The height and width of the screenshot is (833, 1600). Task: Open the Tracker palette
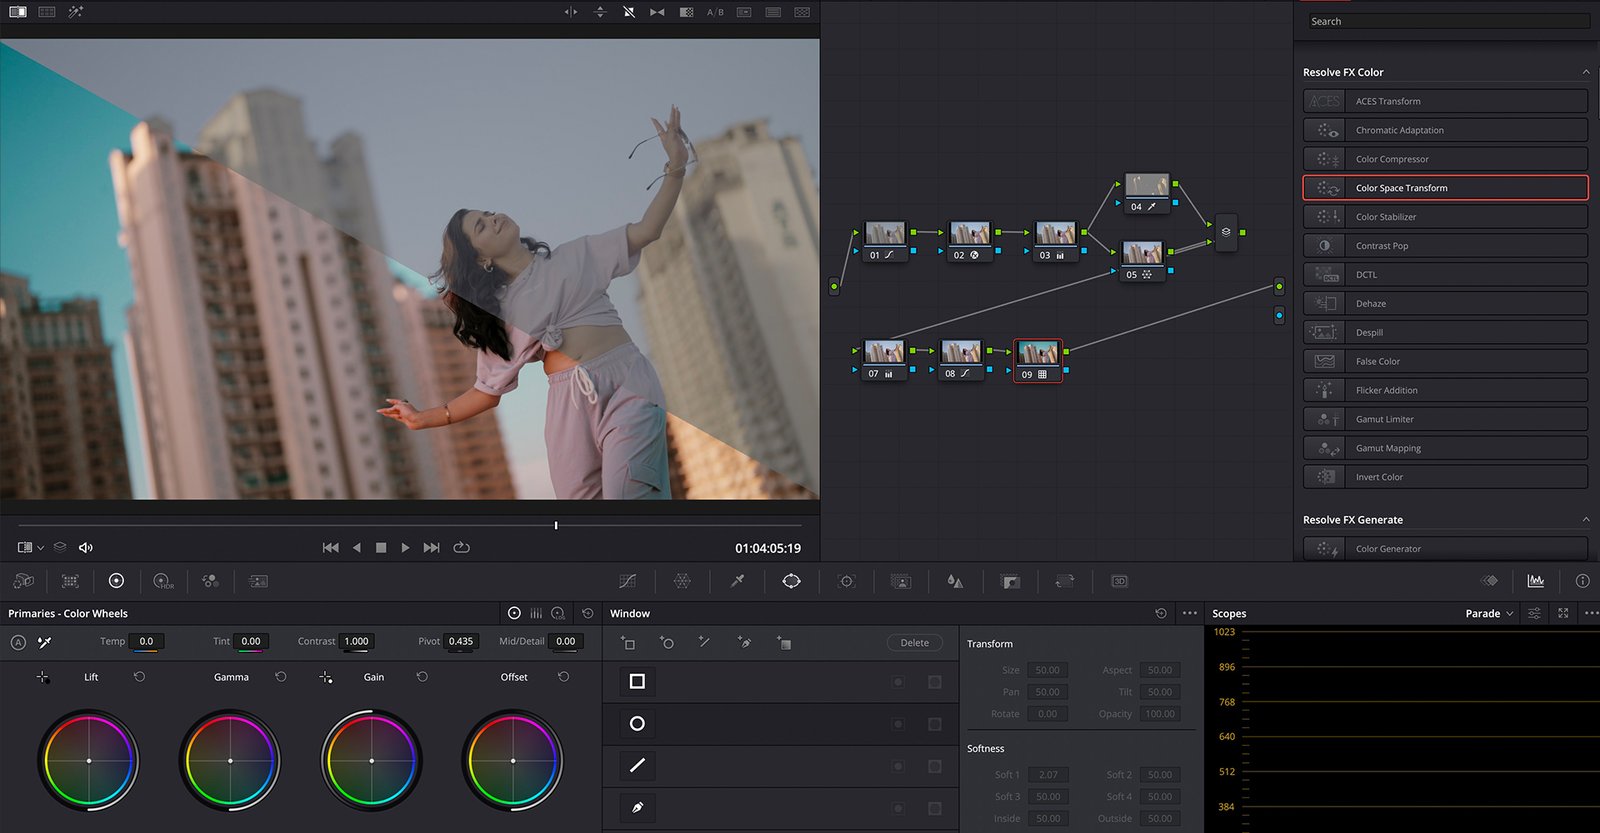click(846, 581)
